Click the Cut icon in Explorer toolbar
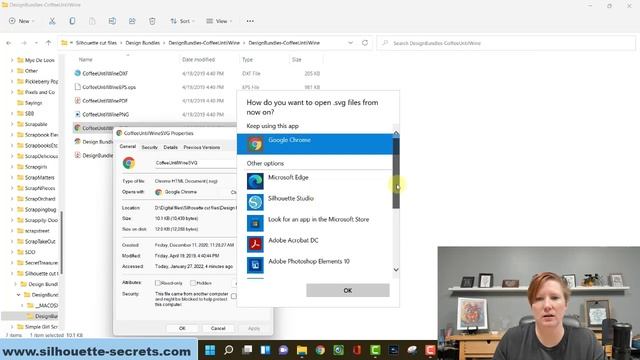 coord(52,21)
